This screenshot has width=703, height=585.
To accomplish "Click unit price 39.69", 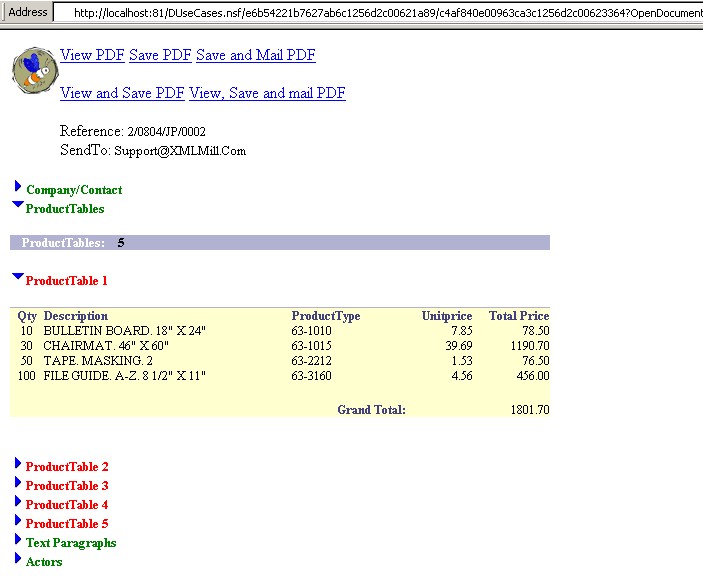I will (x=459, y=346).
